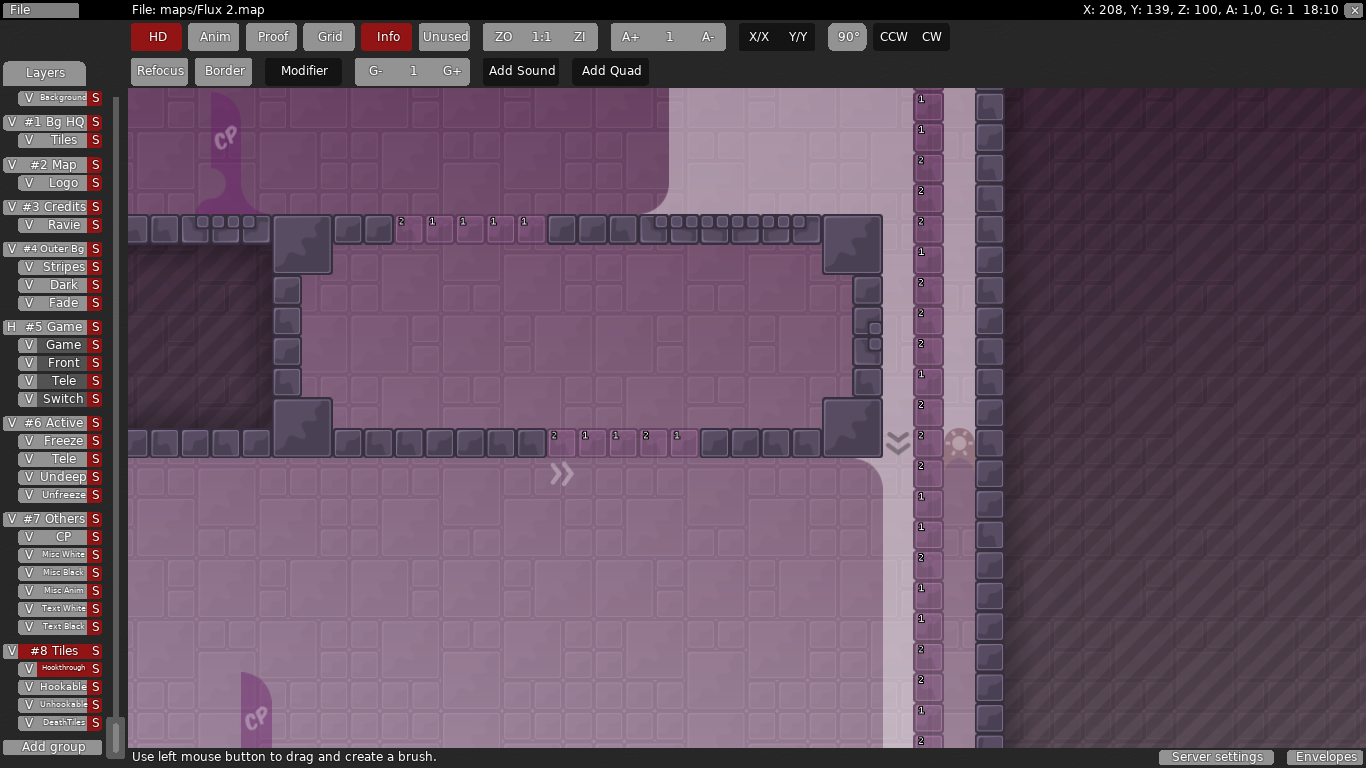Collapse the #7 Others group header
Viewport: 1366px width, 768px height.
point(55,519)
